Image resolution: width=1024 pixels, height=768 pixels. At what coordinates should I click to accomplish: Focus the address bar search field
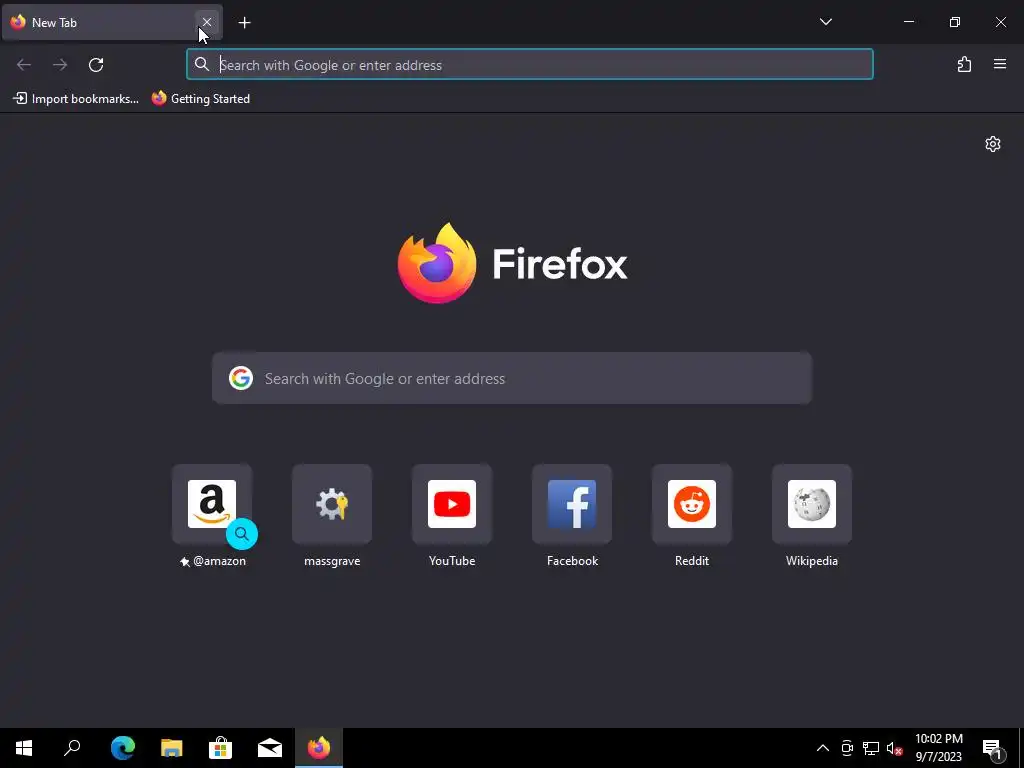coord(530,65)
